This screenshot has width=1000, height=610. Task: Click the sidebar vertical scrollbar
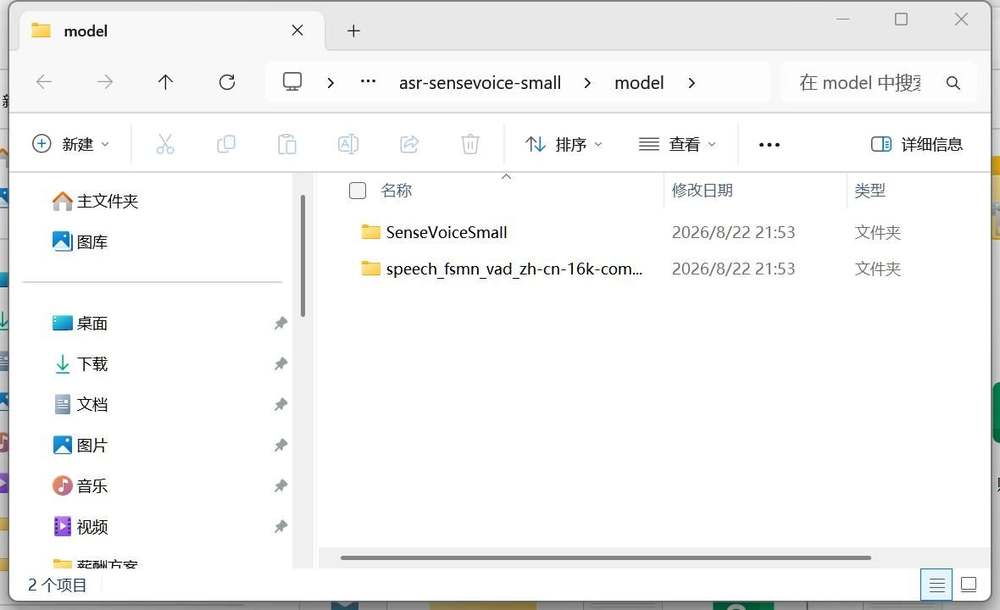point(302,255)
